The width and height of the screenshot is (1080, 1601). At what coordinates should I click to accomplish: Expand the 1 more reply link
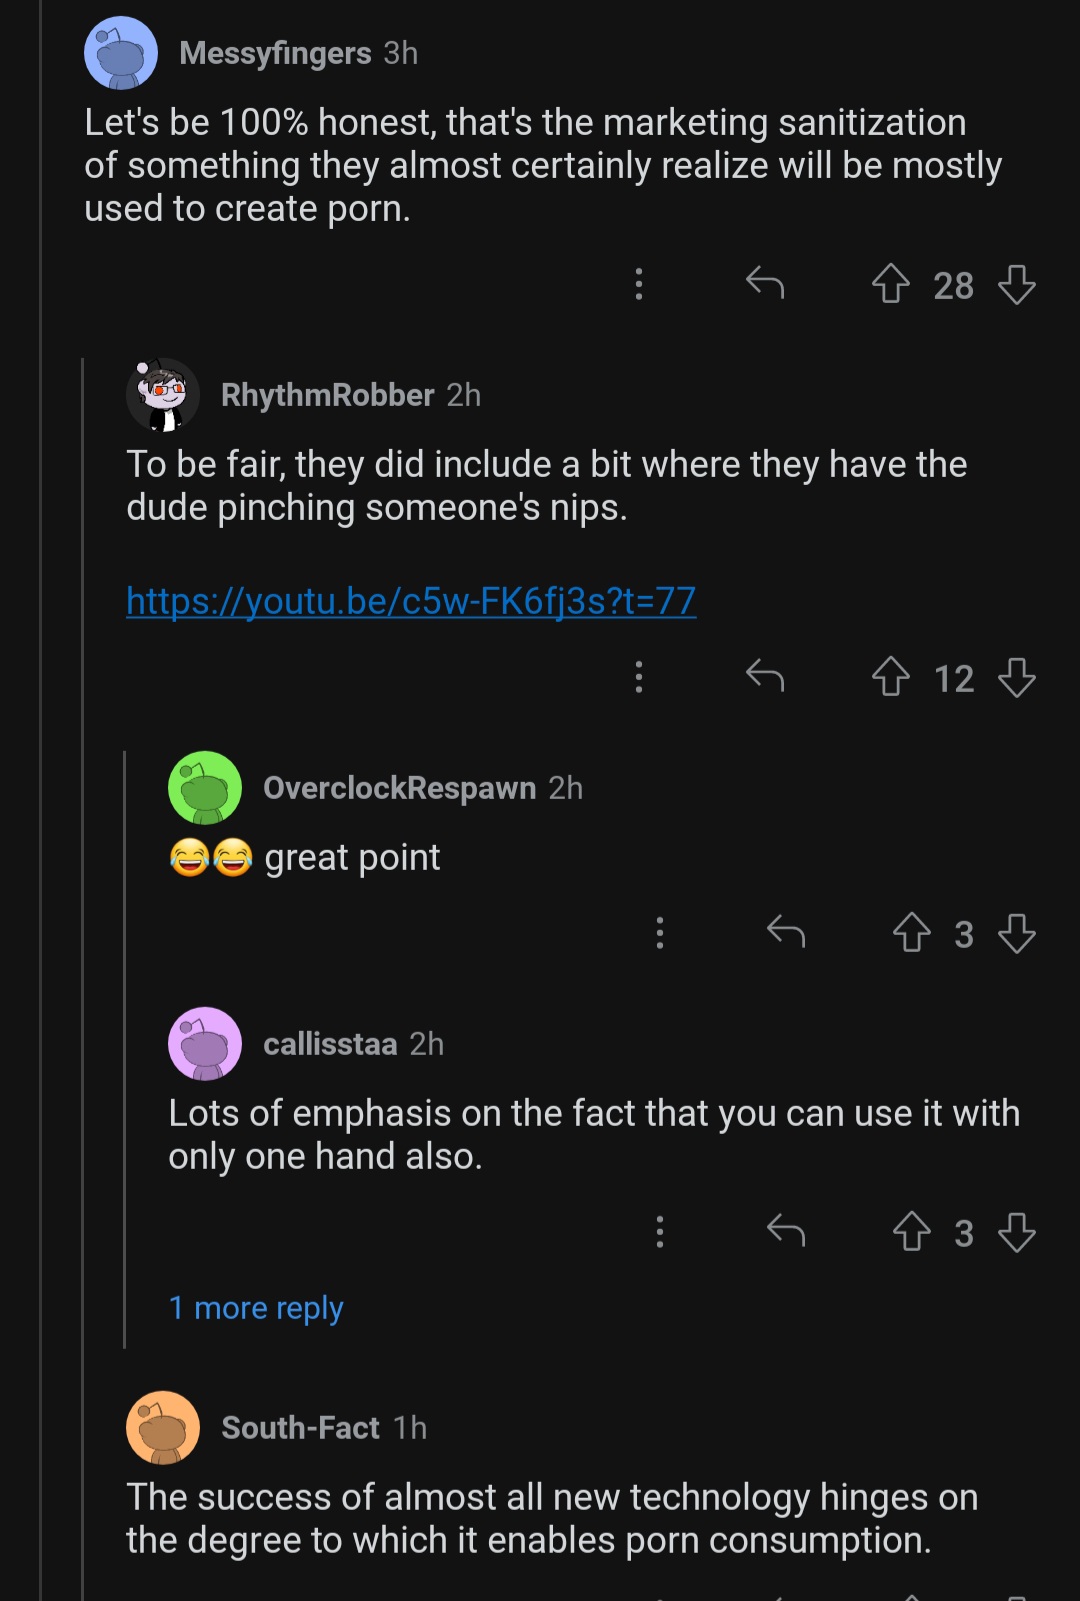[x=256, y=1308]
